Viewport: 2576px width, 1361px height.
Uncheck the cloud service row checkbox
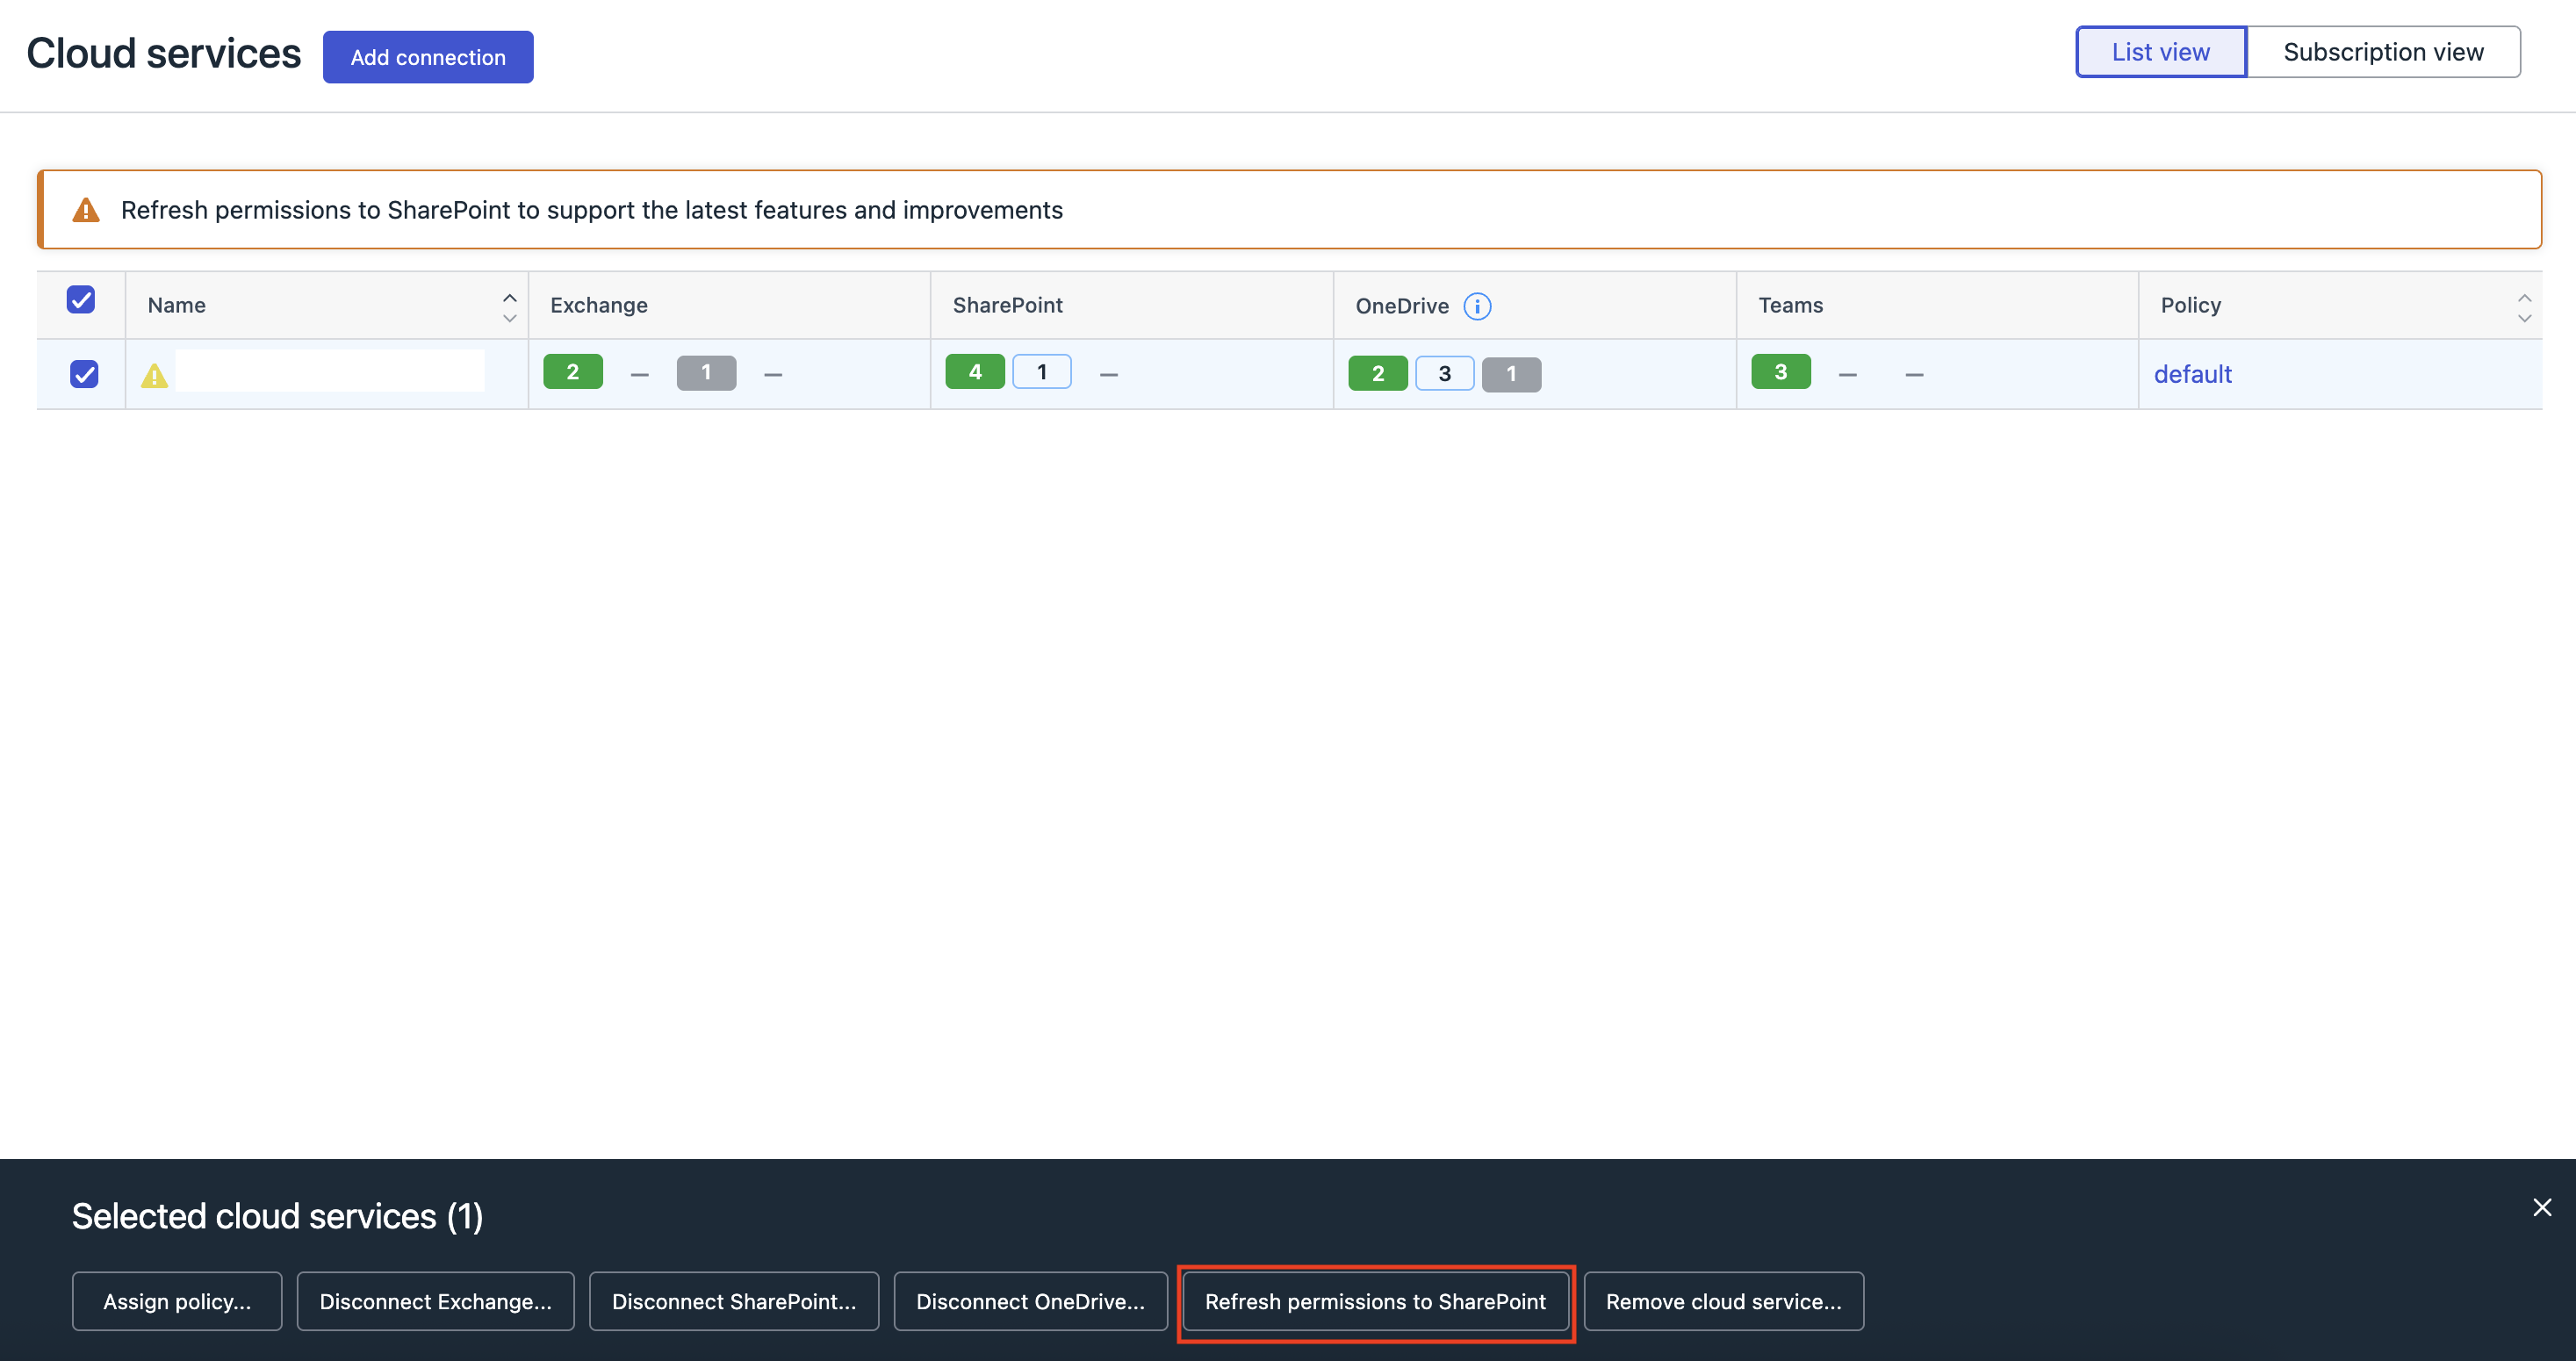pyautogui.click(x=84, y=374)
